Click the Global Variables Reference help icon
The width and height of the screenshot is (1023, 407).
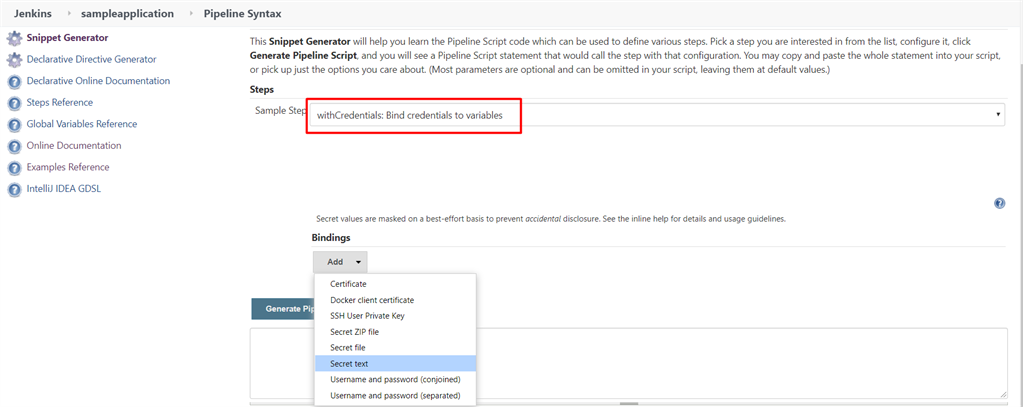pos(14,125)
